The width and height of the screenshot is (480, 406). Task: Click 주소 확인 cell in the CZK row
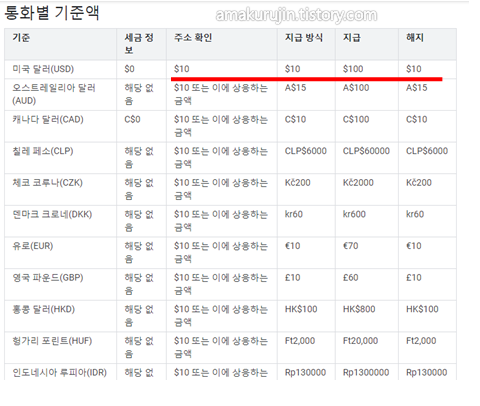click(x=221, y=189)
